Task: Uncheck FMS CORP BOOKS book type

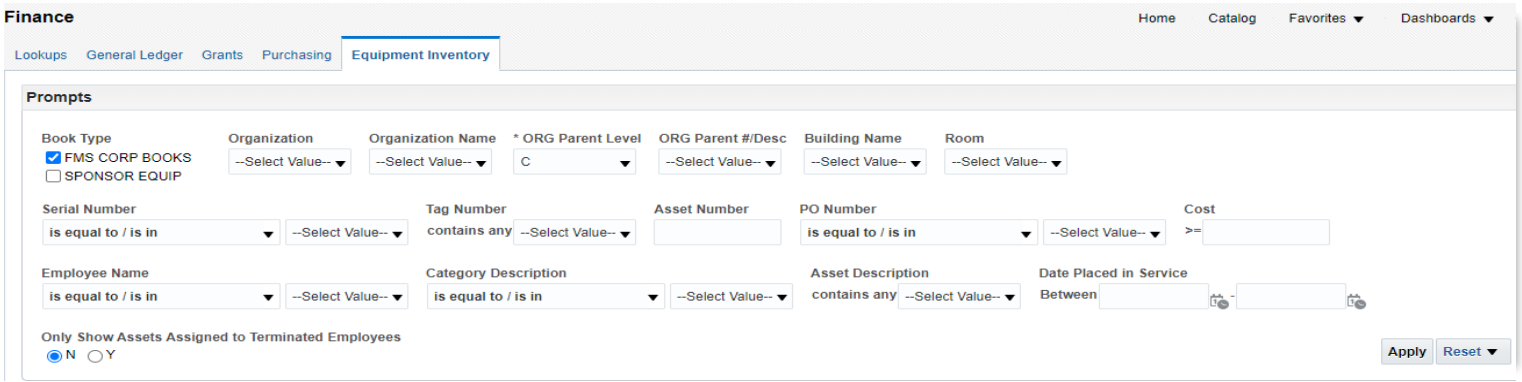Action: (x=53, y=158)
